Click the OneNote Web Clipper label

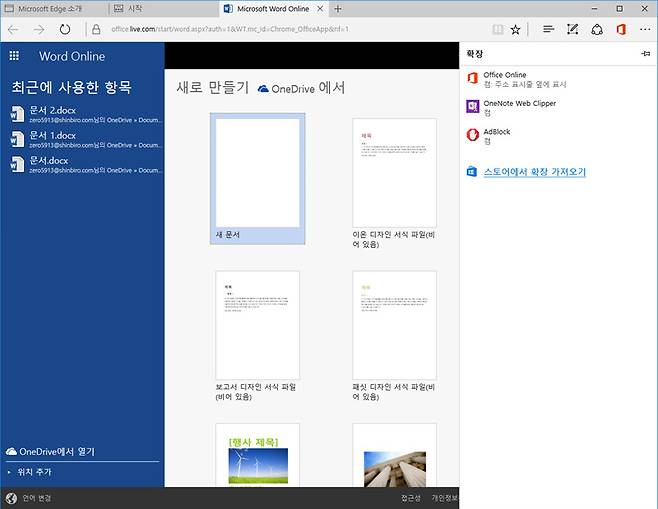(x=520, y=103)
